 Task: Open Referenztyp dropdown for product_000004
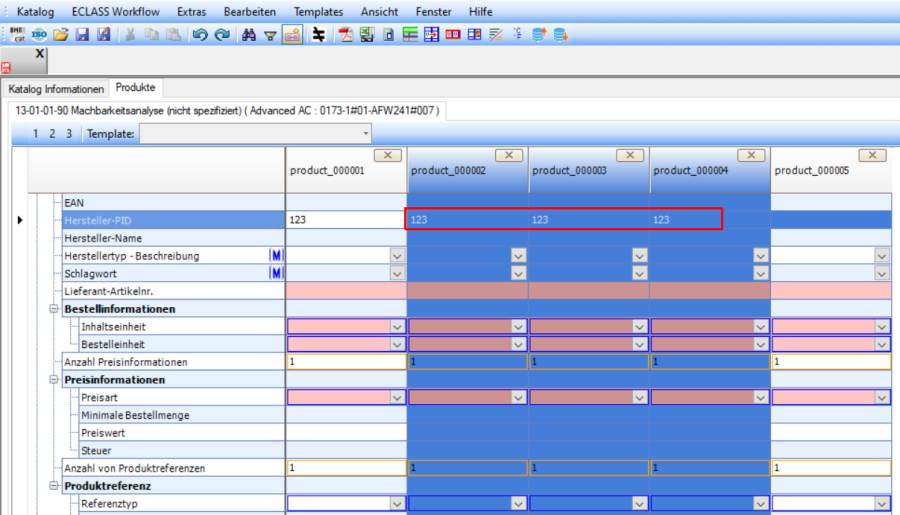(x=761, y=504)
